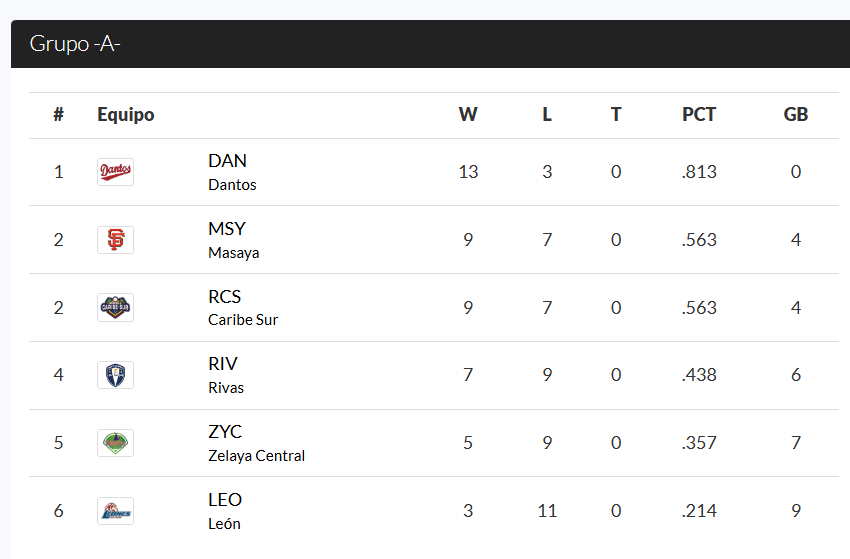
Task: Click the Grupo -A- header title
Action: (x=75, y=44)
